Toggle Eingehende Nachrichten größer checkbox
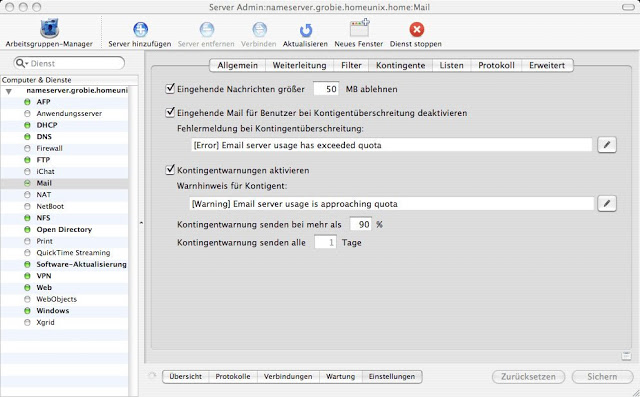Image resolution: width=640 pixels, height=397 pixels. point(170,88)
